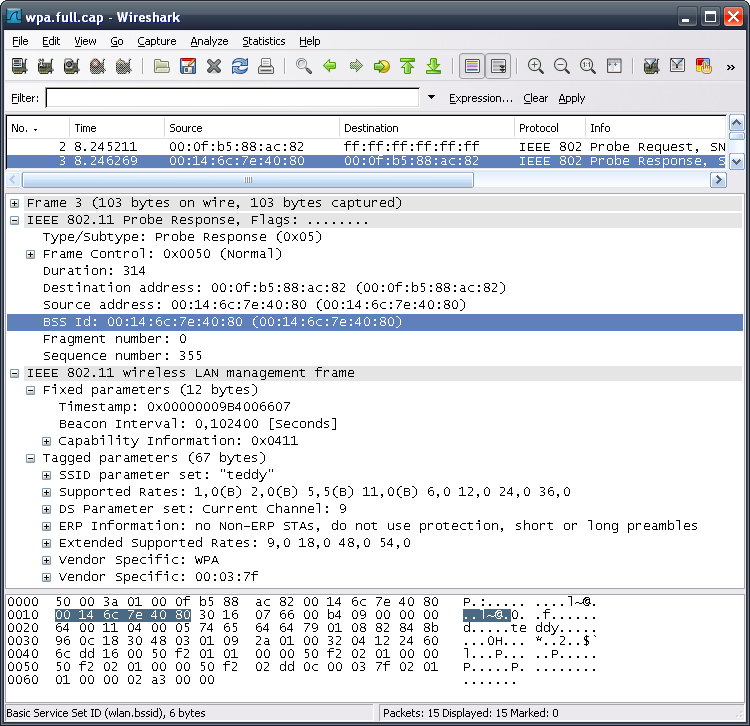Open the Capture menu
This screenshot has height=726, width=750.
coord(157,41)
